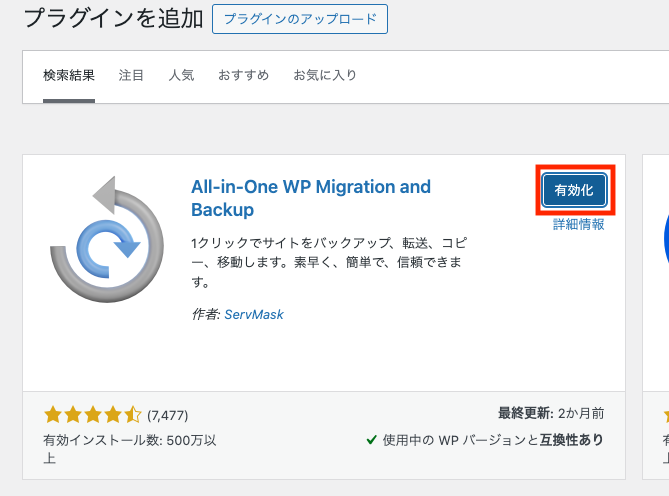Screen dimensions: 669x496
Task: Click the All-in-One WP Migration plugin icon
Action: (107, 238)
